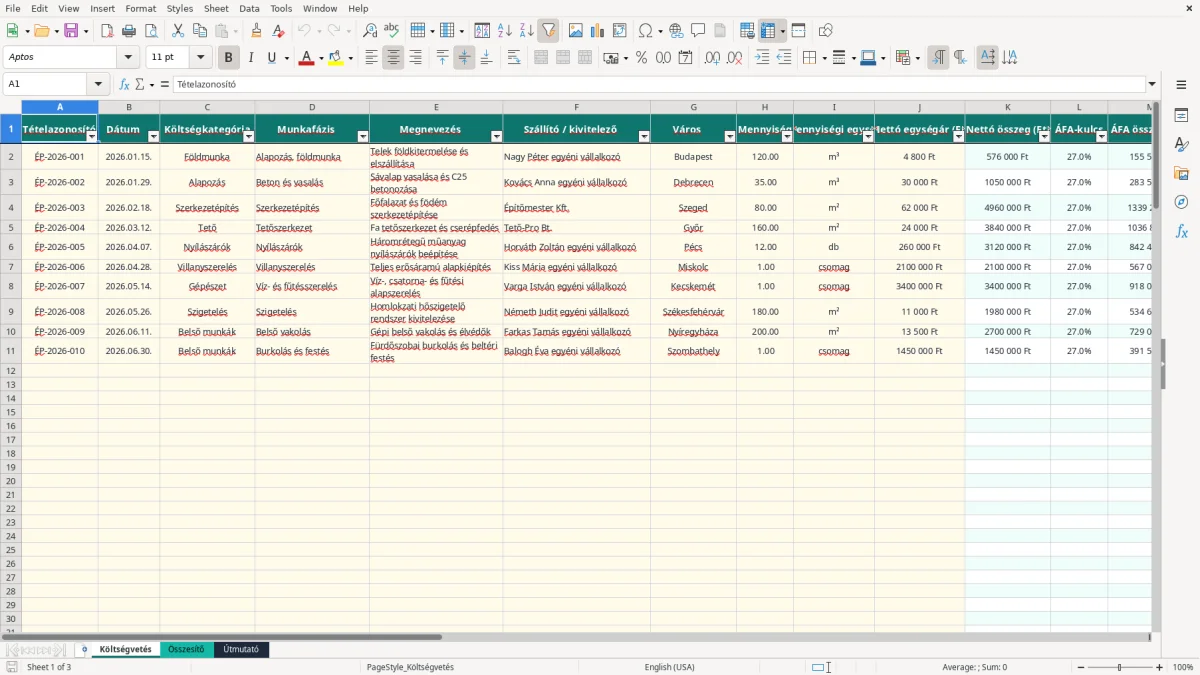Insert hyperlink using the globe icon

(676, 31)
